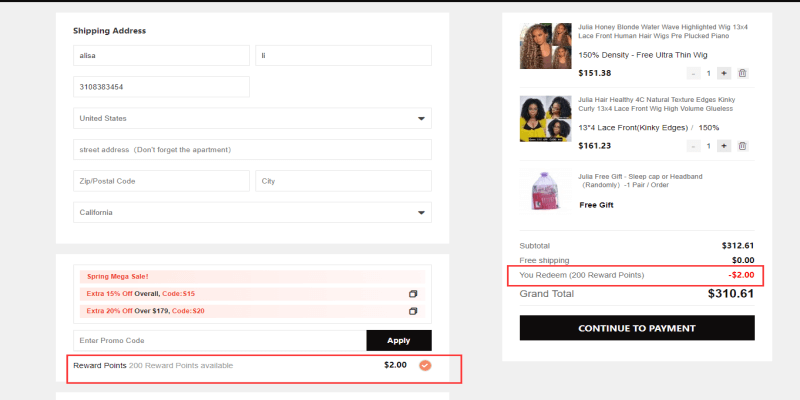The image size is (800, 400).
Task: Remove the Kinky Curly Lace Front wig
Action: [742, 146]
